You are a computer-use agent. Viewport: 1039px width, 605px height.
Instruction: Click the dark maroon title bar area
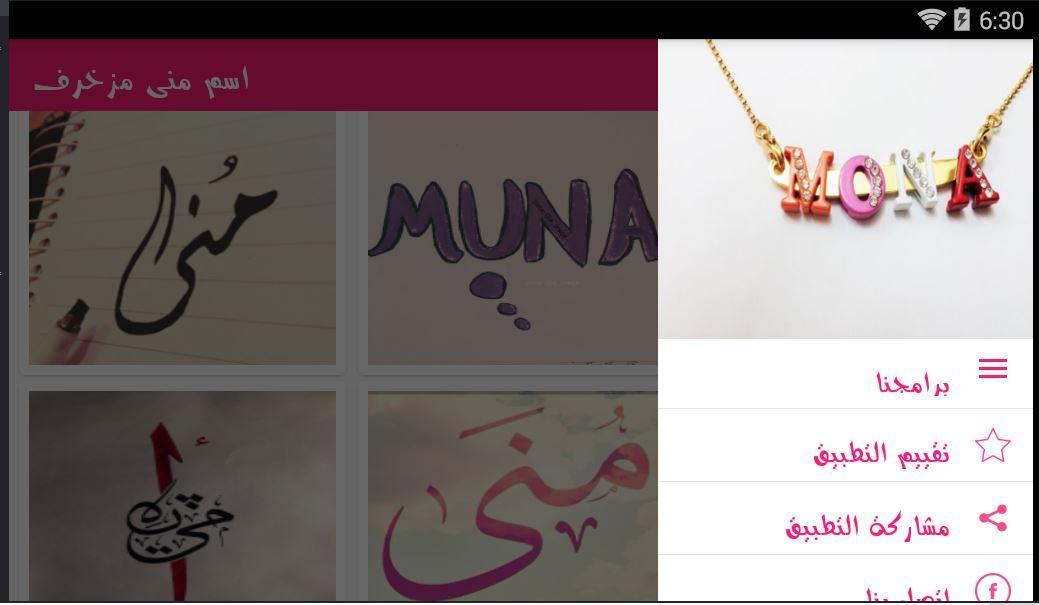point(333,75)
